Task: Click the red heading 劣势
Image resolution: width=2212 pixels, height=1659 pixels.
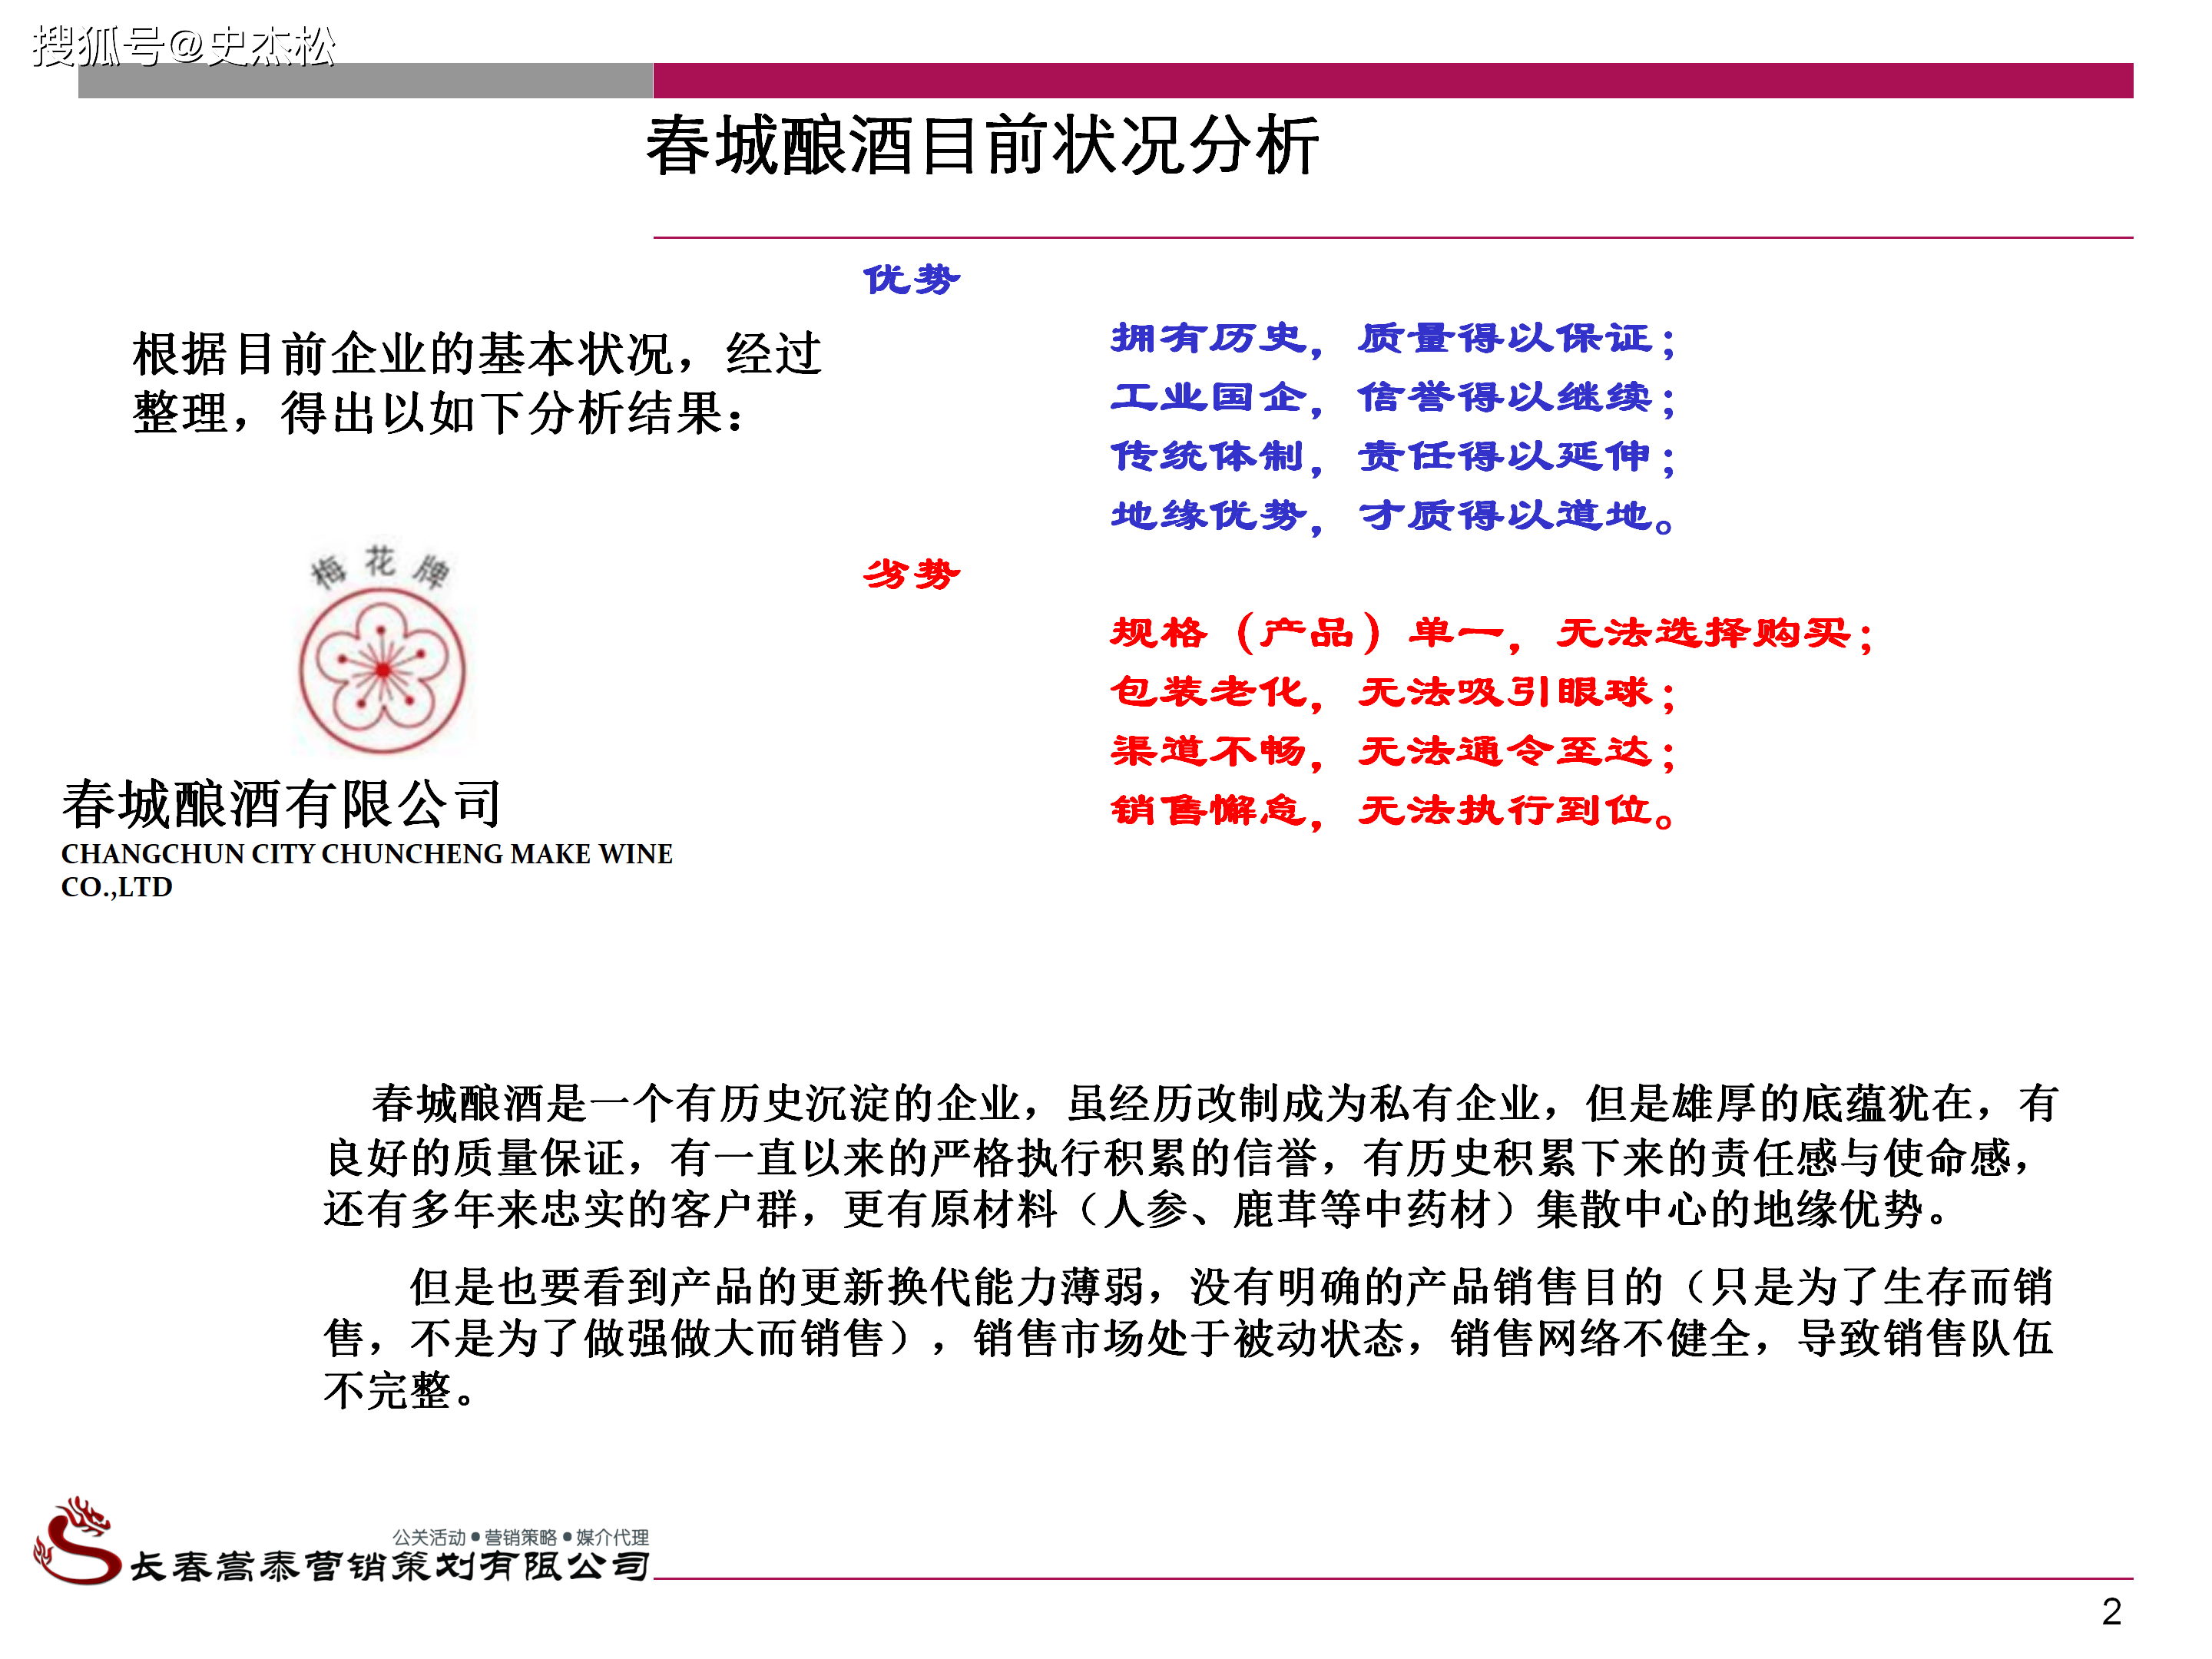Action: [x=911, y=574]
